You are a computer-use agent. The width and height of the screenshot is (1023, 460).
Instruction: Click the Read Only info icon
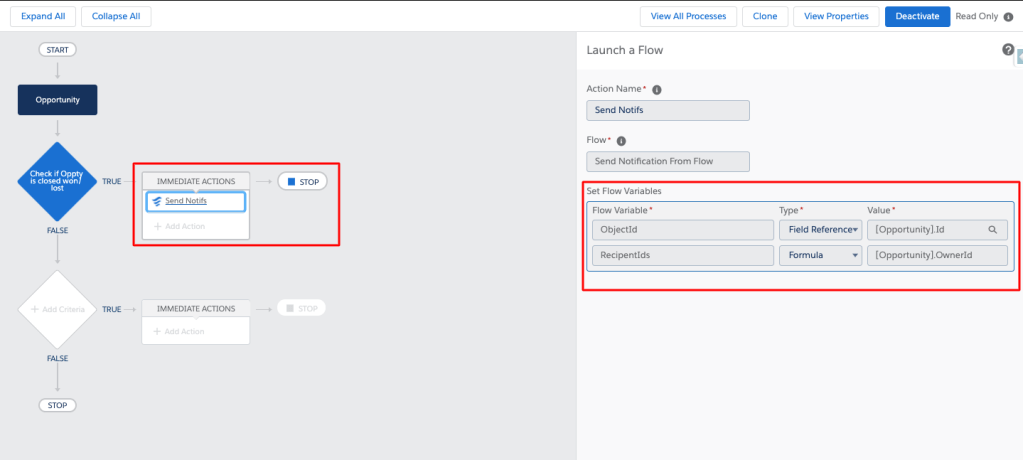click(x=1007, y=17)
